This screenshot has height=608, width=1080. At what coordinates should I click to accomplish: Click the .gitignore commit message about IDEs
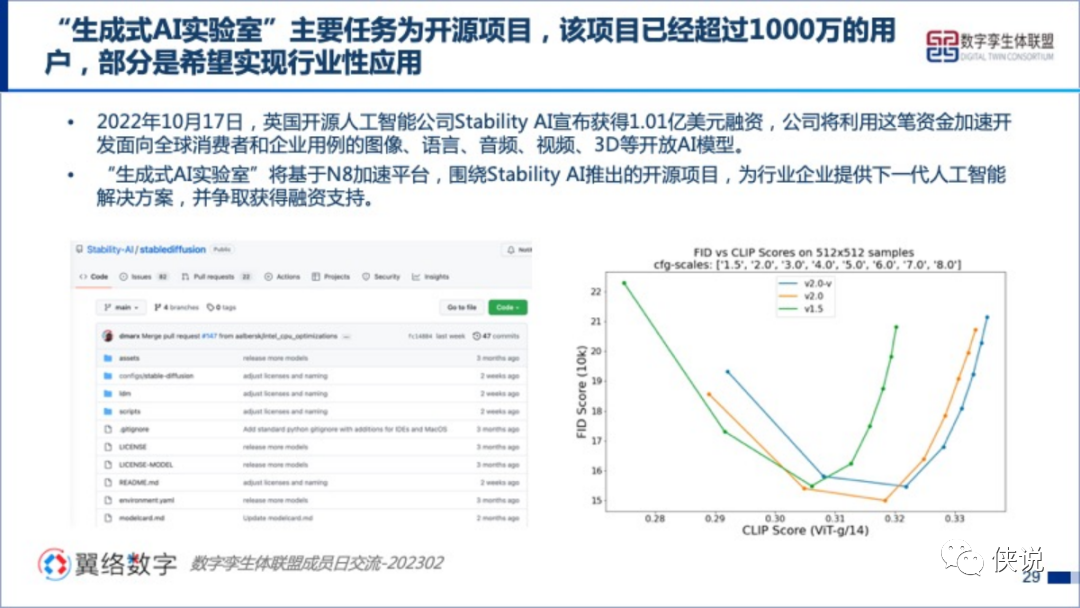click(x=345, y=429)
